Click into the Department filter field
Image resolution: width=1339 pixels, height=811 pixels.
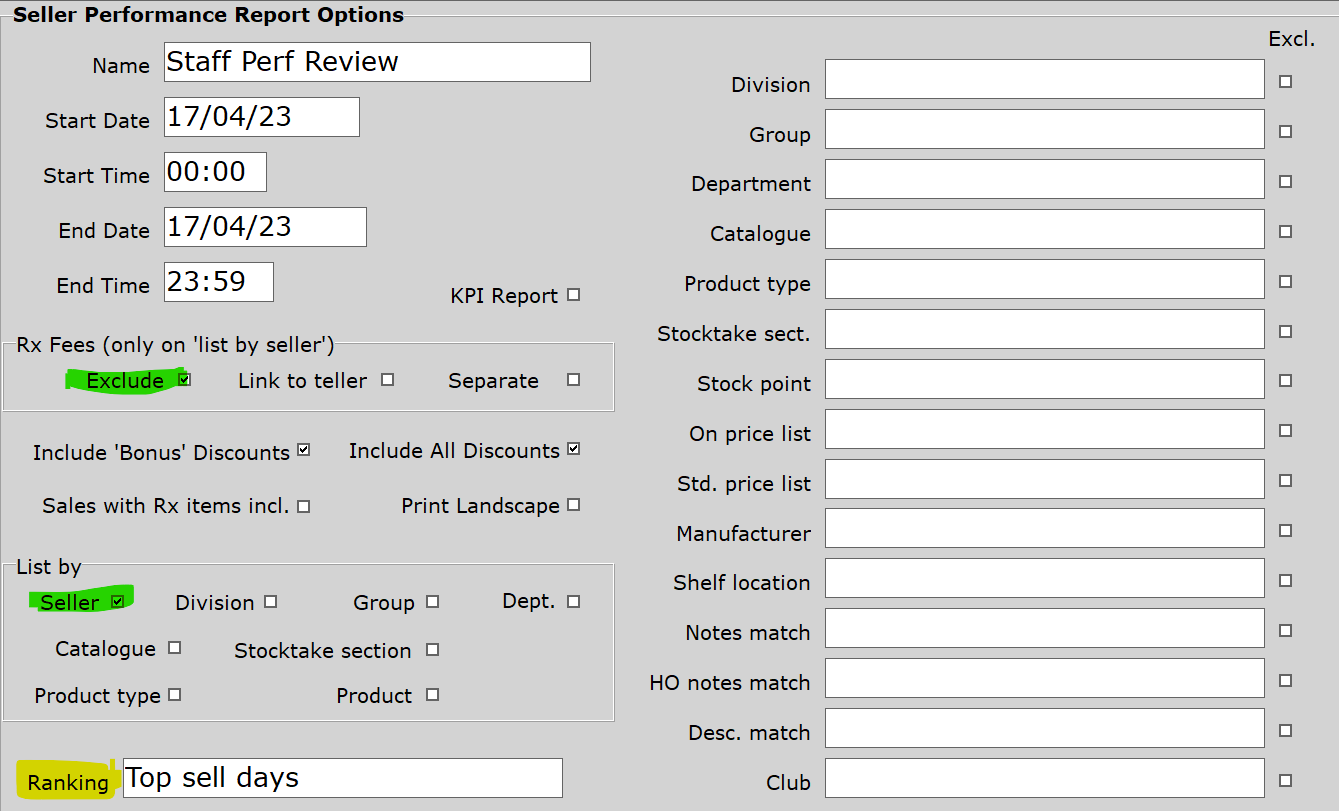1044,180
